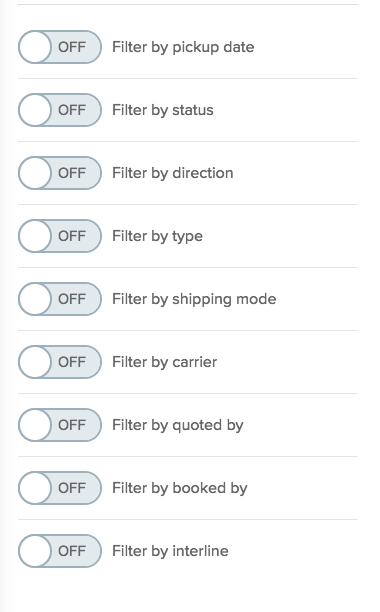
Task: Select the "Filter by status" label
Action: [163, 110]
